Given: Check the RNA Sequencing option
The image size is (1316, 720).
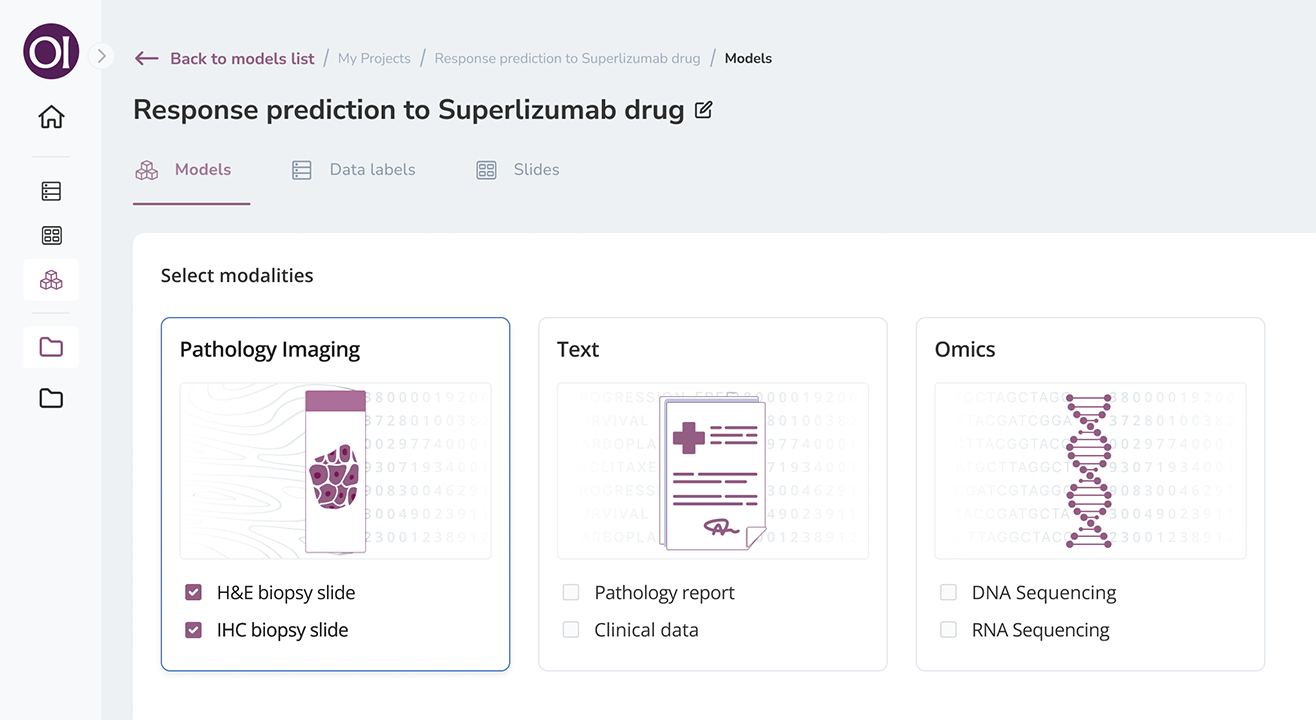Looking at the screenshot, I should [948, 630].
